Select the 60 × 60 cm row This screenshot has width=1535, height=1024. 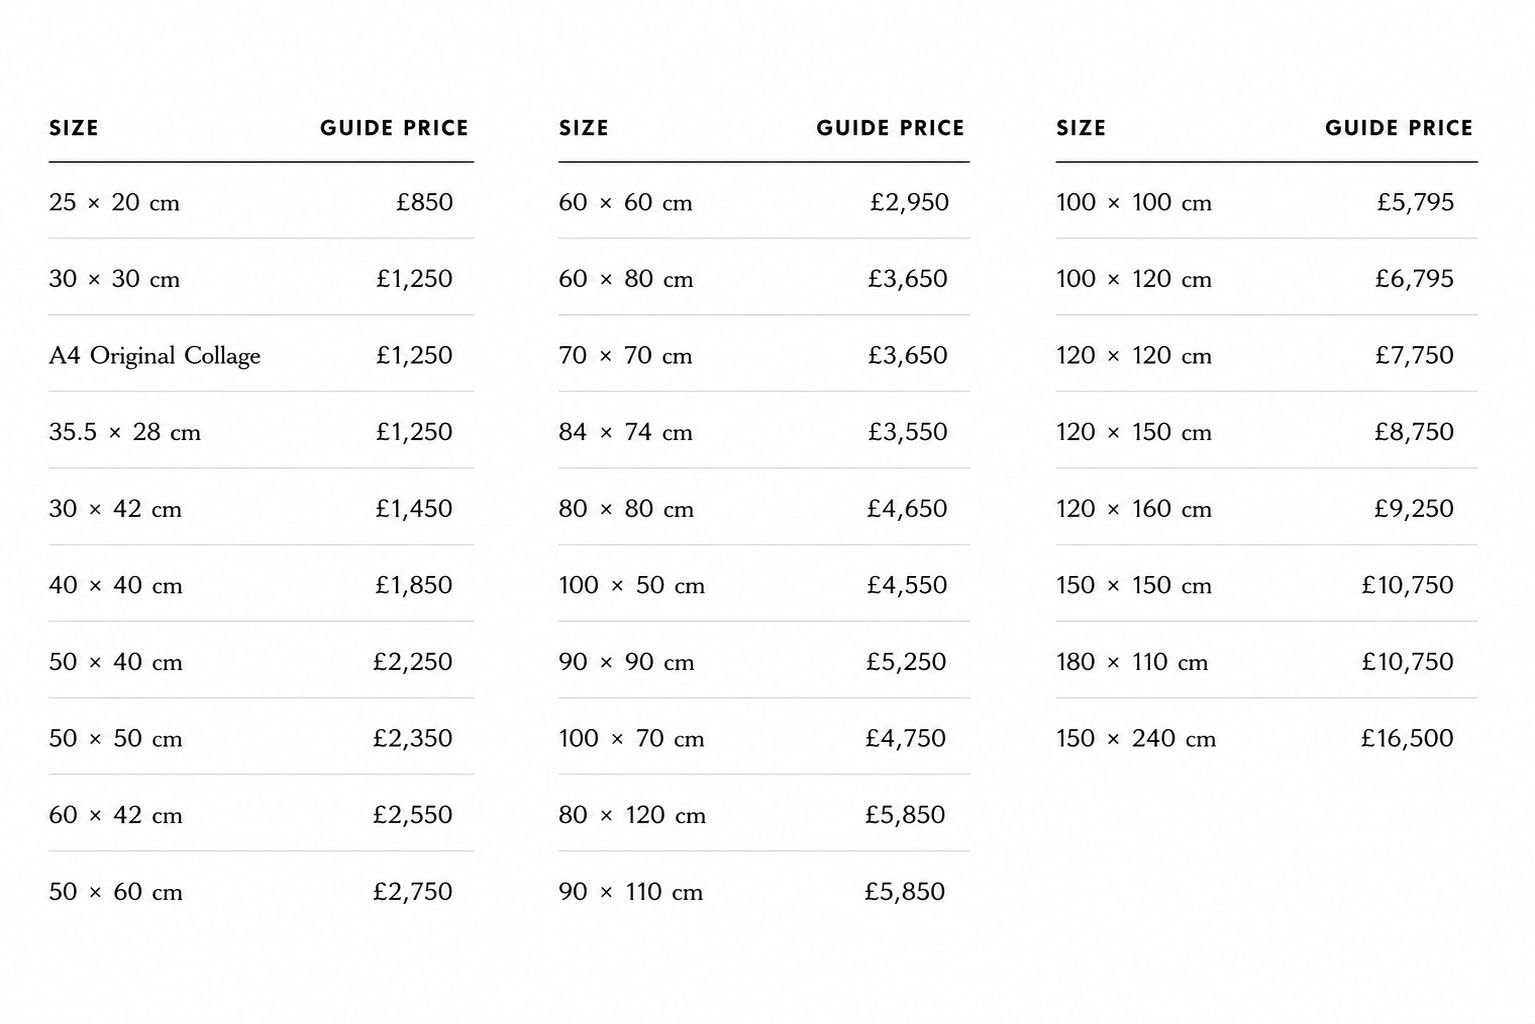pyautogui.click(x=764, y=202)
